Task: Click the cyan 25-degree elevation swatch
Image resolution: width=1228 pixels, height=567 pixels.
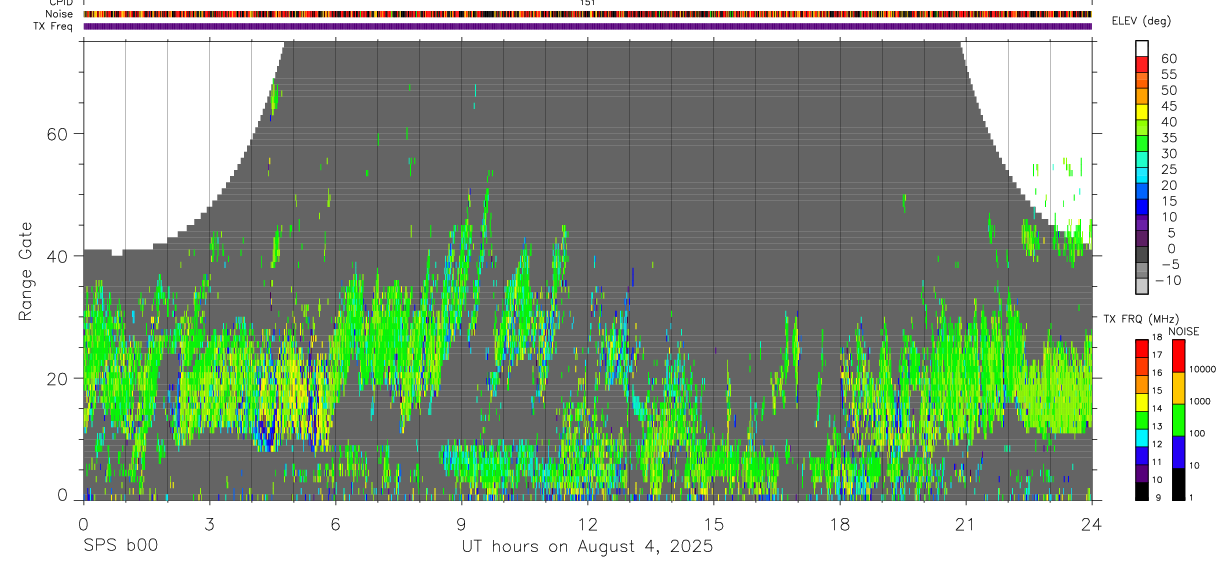Action: pyautogui.click(x=1142, y=175)
